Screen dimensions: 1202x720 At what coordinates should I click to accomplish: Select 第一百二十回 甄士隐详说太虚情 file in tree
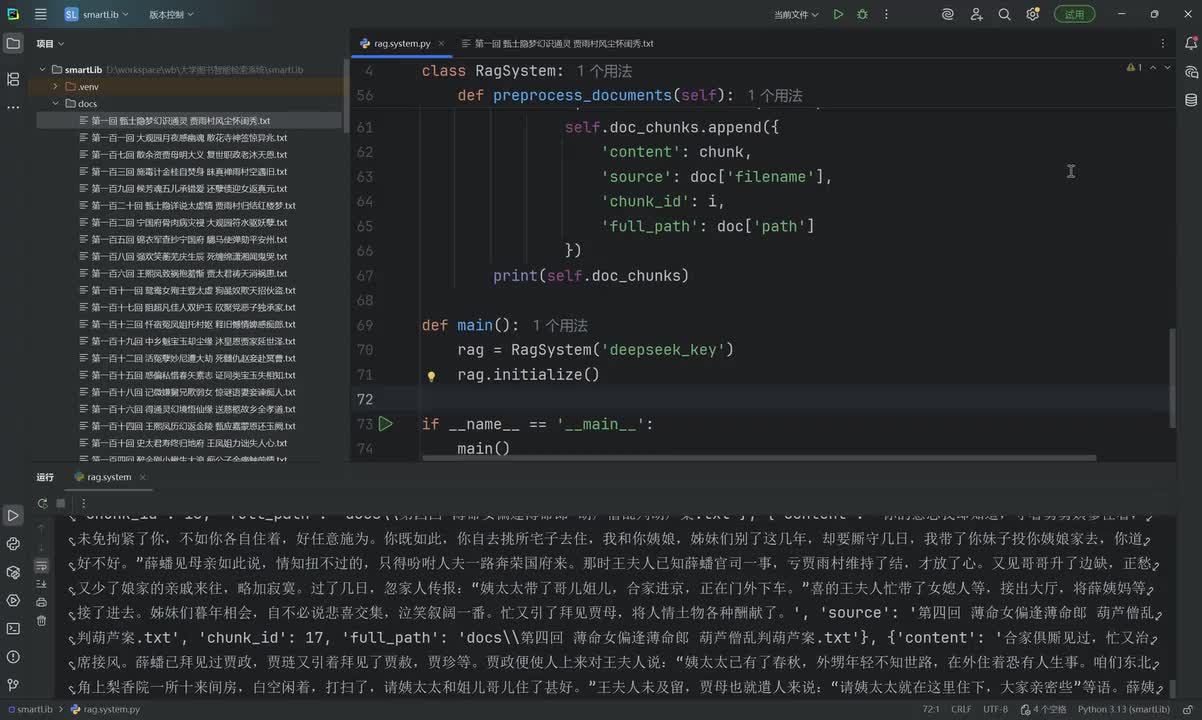tap(193, 206)
